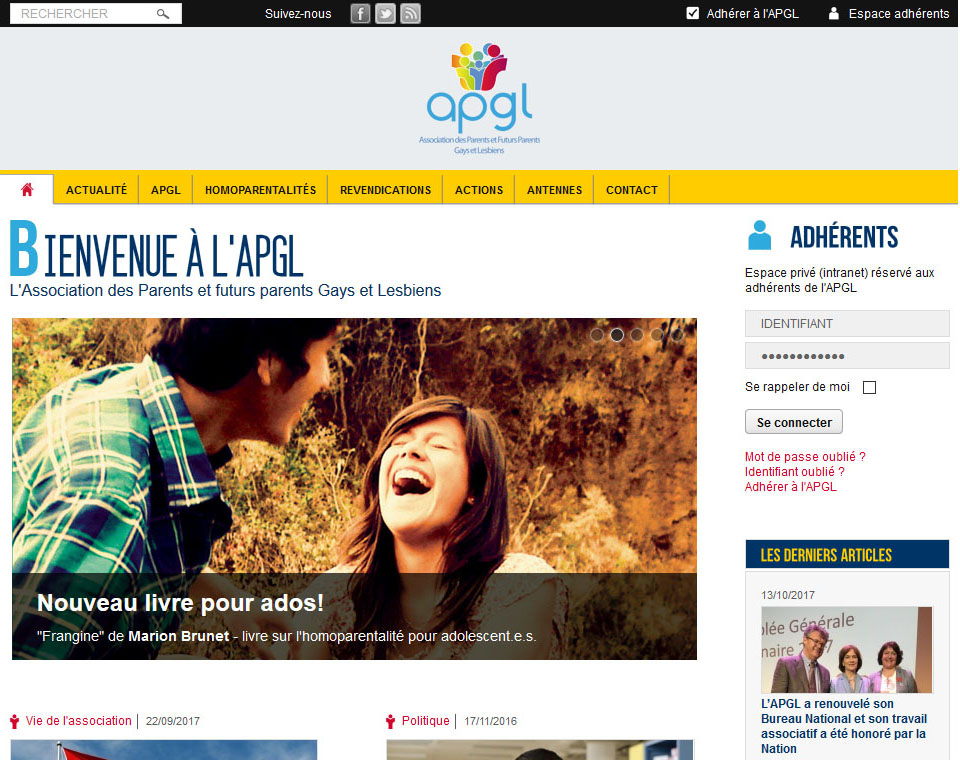960x760 pixels.
Task: Open the Nouveau livre pour ados slide
Action: click(180, 603)
